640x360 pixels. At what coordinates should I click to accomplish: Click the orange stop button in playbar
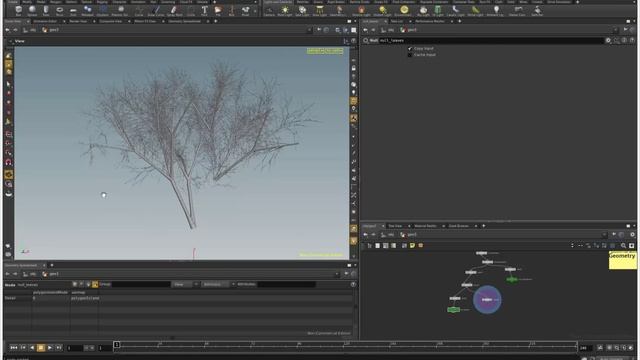pyautogui.click(x=41, y=348)
